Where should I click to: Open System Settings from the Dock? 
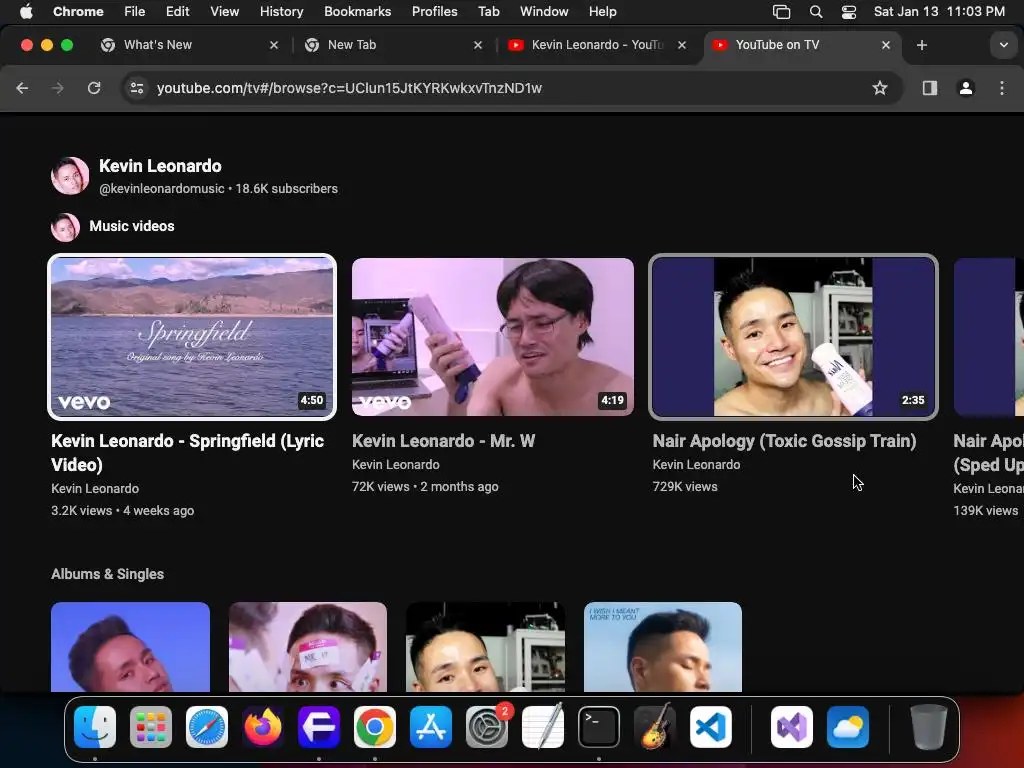click(487, 727)
